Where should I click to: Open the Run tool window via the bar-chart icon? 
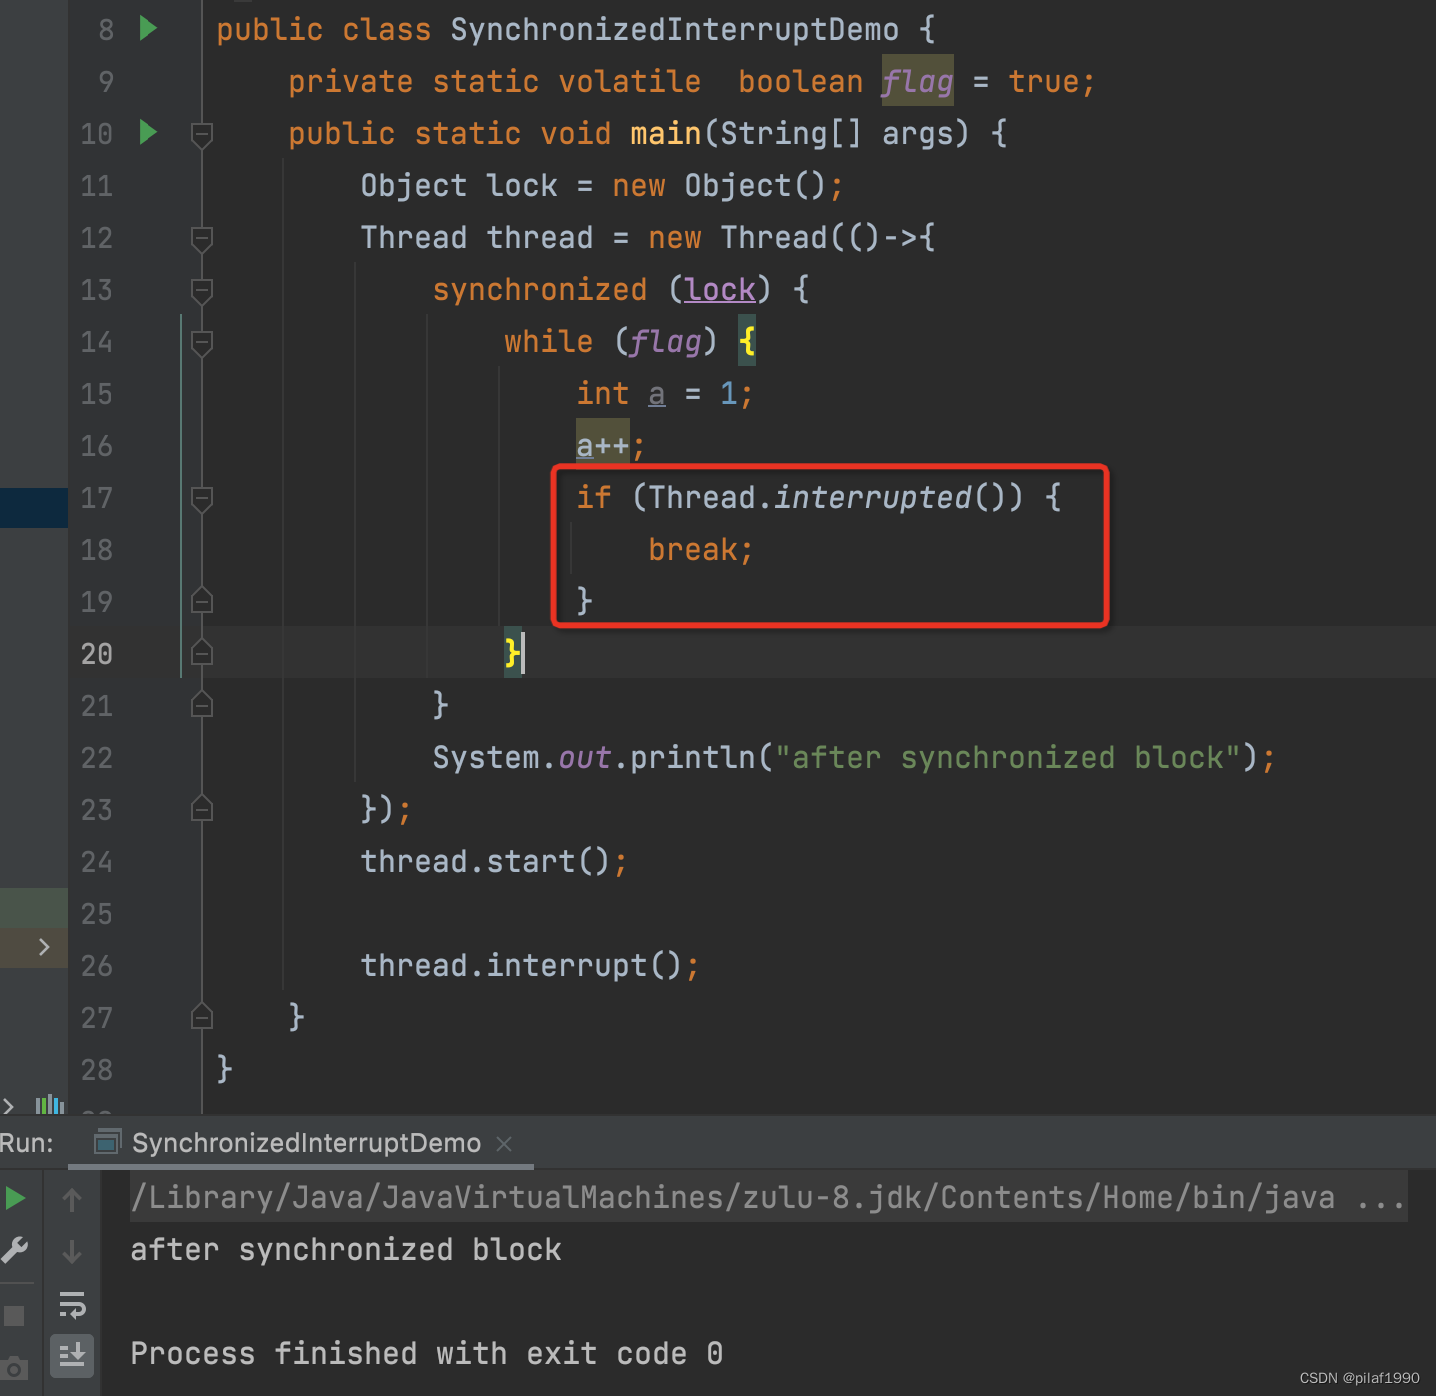[50, 1105]
